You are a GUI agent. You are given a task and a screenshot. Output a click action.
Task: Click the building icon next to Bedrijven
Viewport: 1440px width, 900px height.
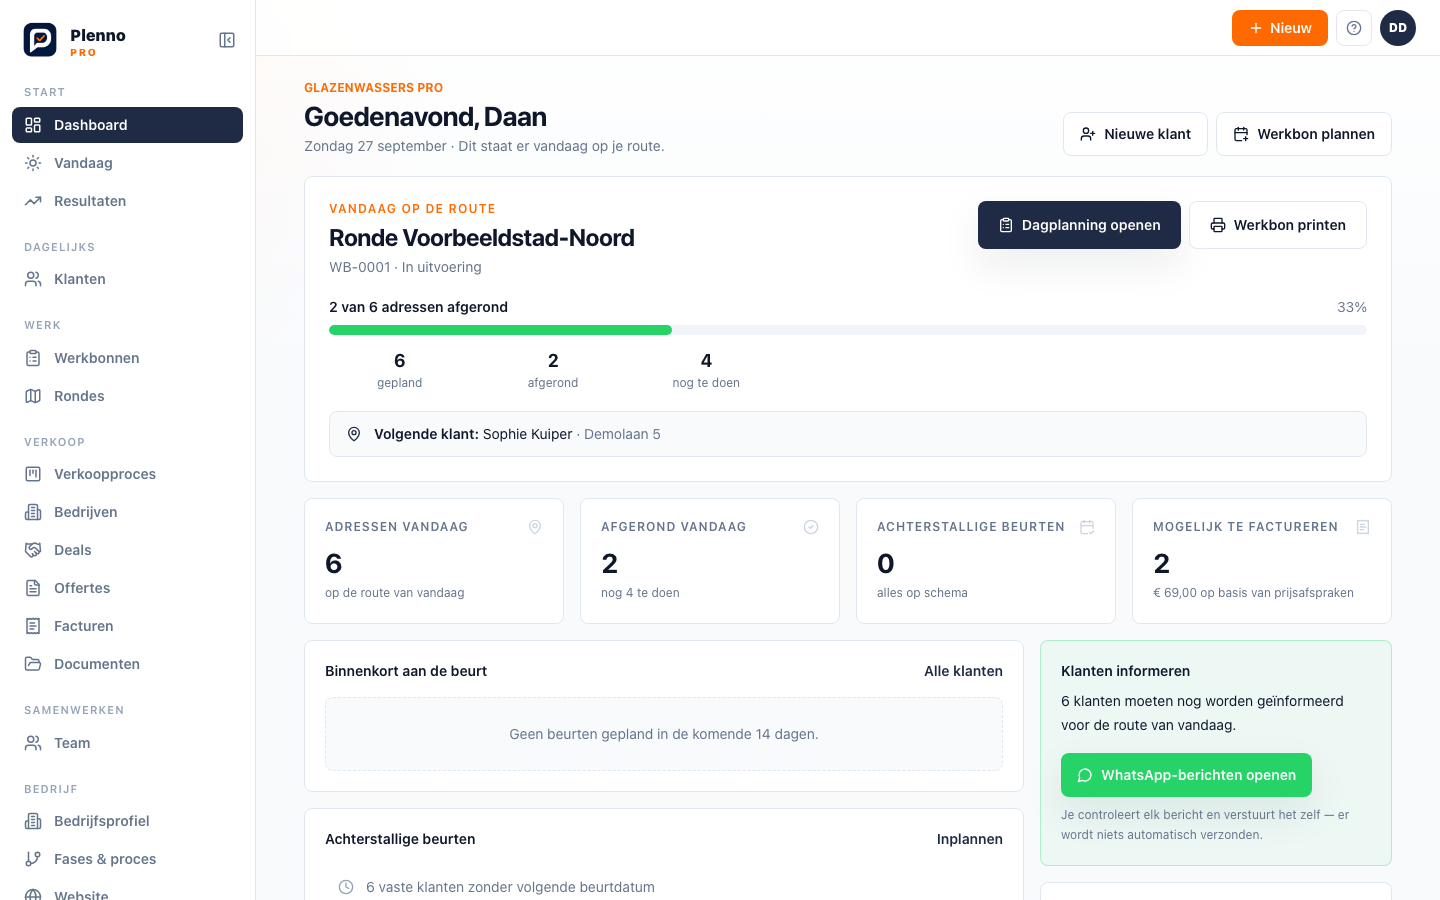33,512
